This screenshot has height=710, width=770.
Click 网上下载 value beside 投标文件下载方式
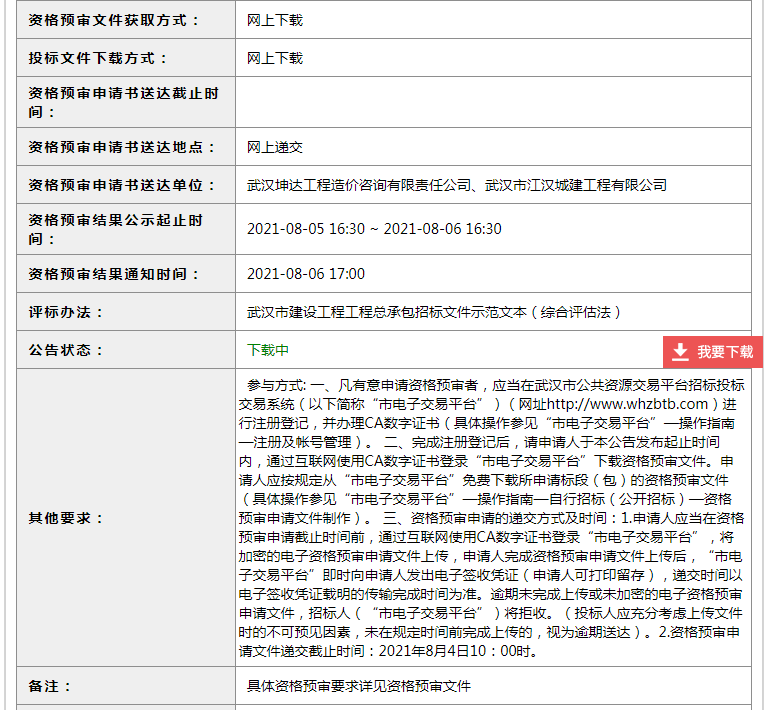tap(275, 58)
